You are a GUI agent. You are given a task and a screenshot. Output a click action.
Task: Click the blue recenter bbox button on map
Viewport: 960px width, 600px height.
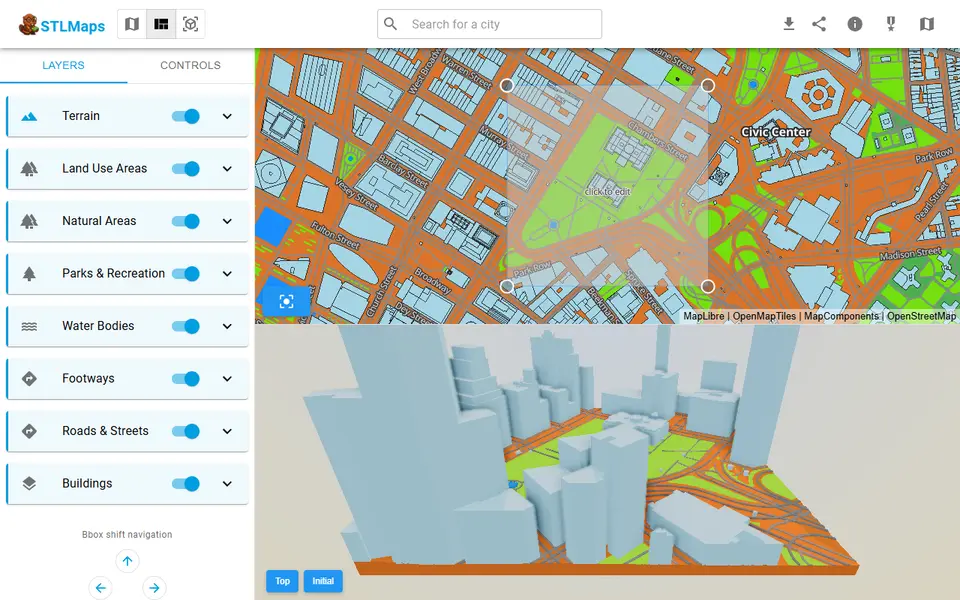pyautogui.click(x=286, y=301)
